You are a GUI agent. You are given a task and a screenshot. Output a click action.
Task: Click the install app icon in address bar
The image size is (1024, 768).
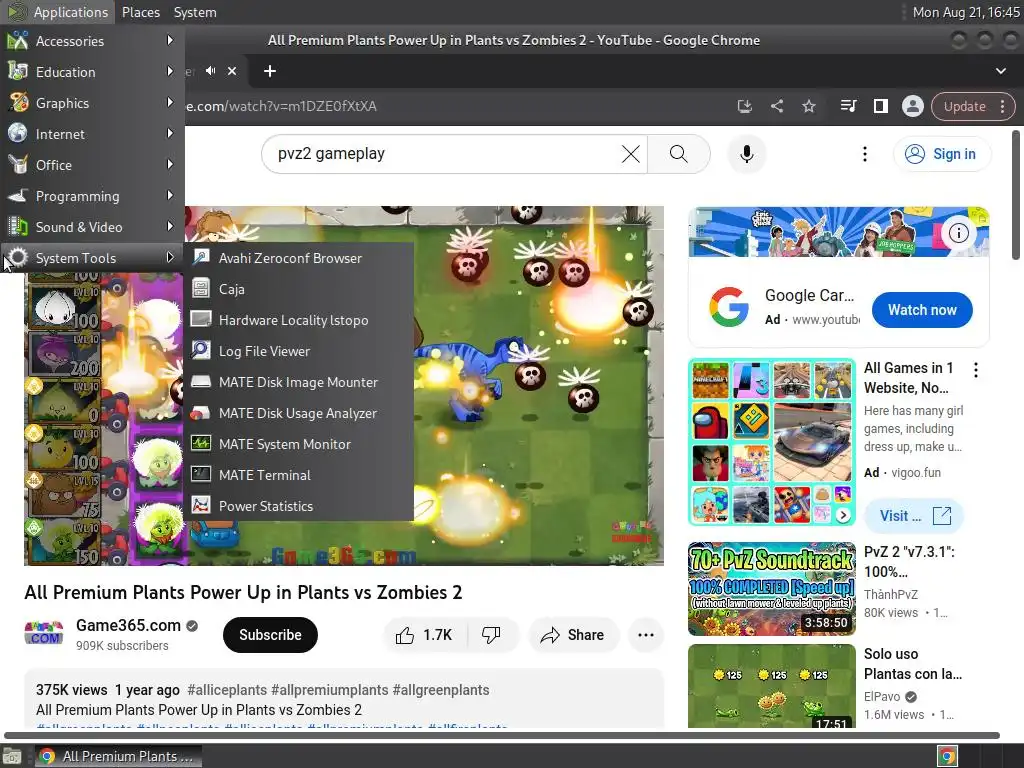744,106
